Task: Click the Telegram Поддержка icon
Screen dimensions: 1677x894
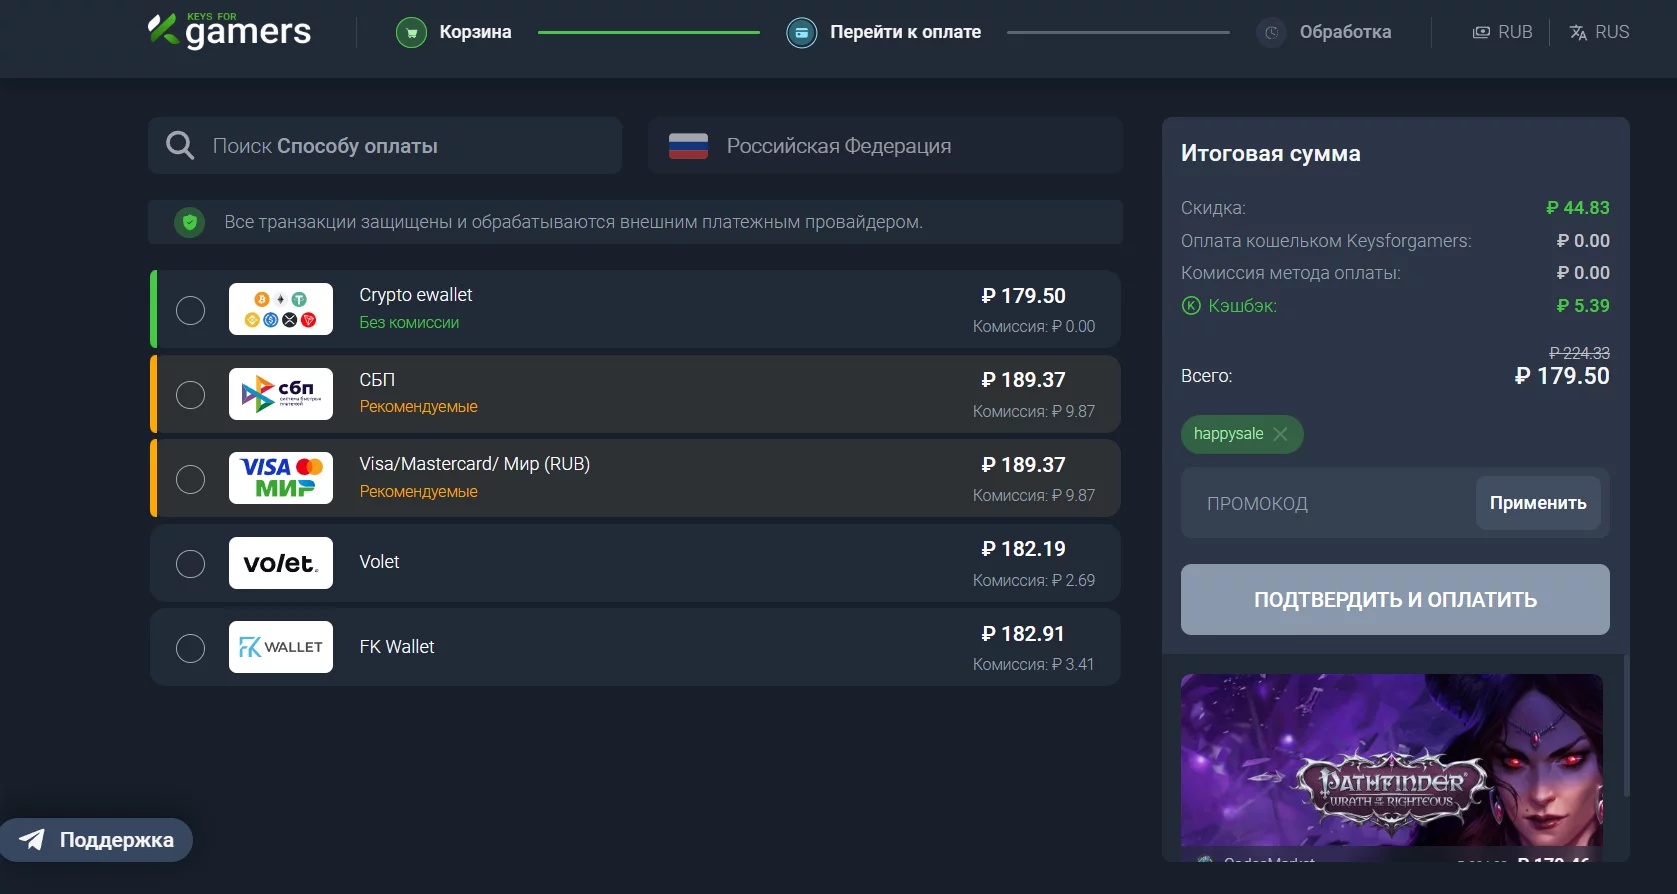Action: point(32,840)
